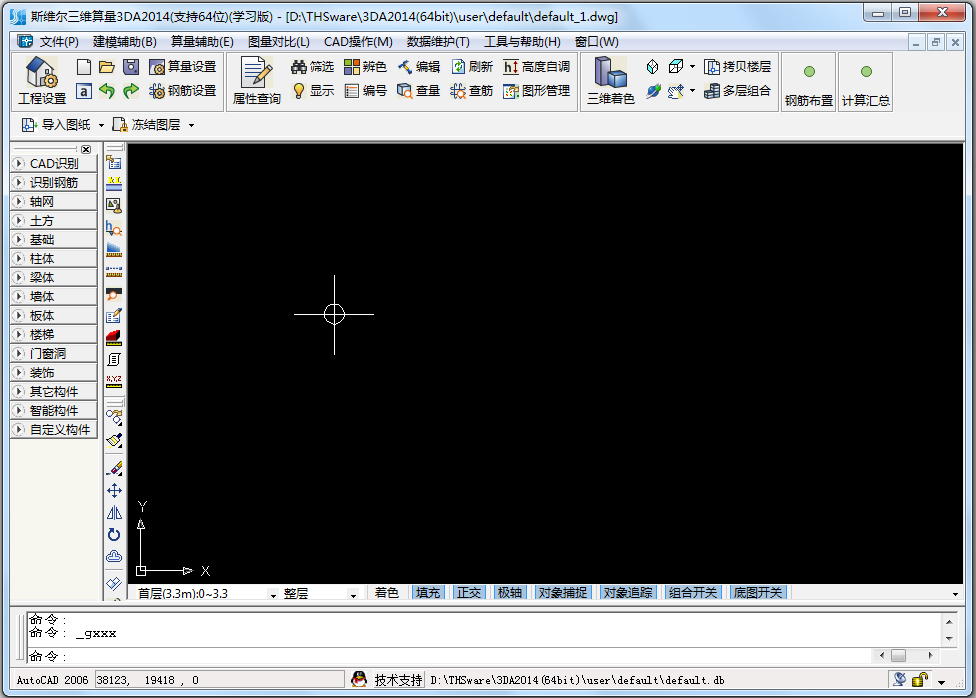976x698 pixels.
Task: Toggle 正交 orthogonal mode on
Action: click(469, 591)
